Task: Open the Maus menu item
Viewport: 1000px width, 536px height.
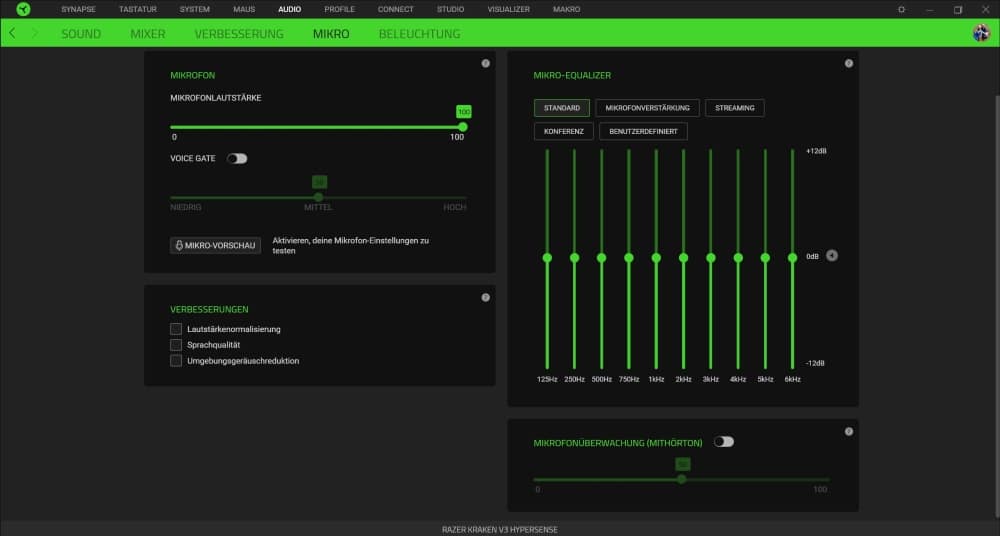Action: coord(244,9)
